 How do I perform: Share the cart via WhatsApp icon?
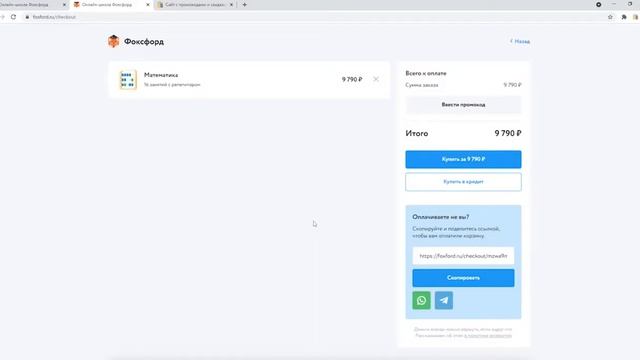421,300
